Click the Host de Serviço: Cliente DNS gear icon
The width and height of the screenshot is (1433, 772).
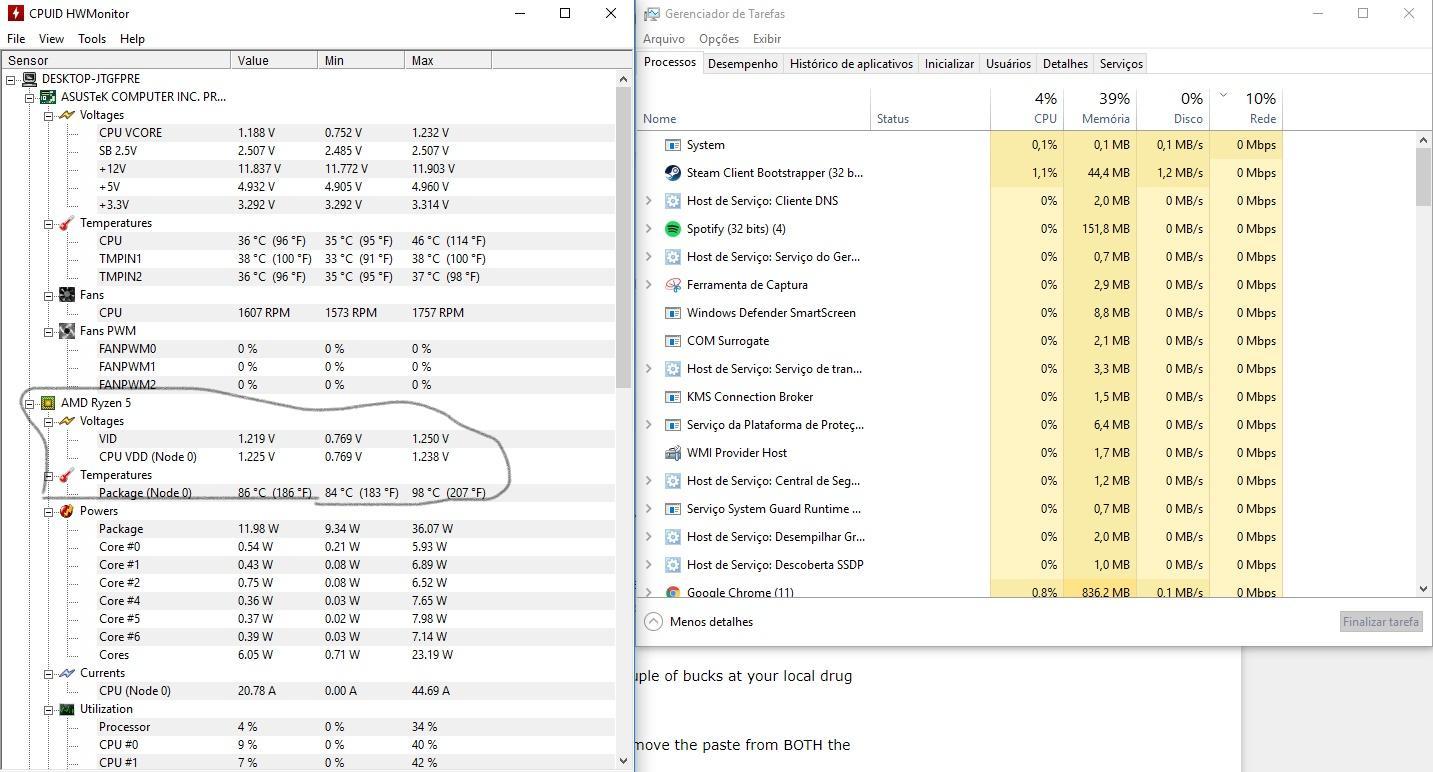673,201
